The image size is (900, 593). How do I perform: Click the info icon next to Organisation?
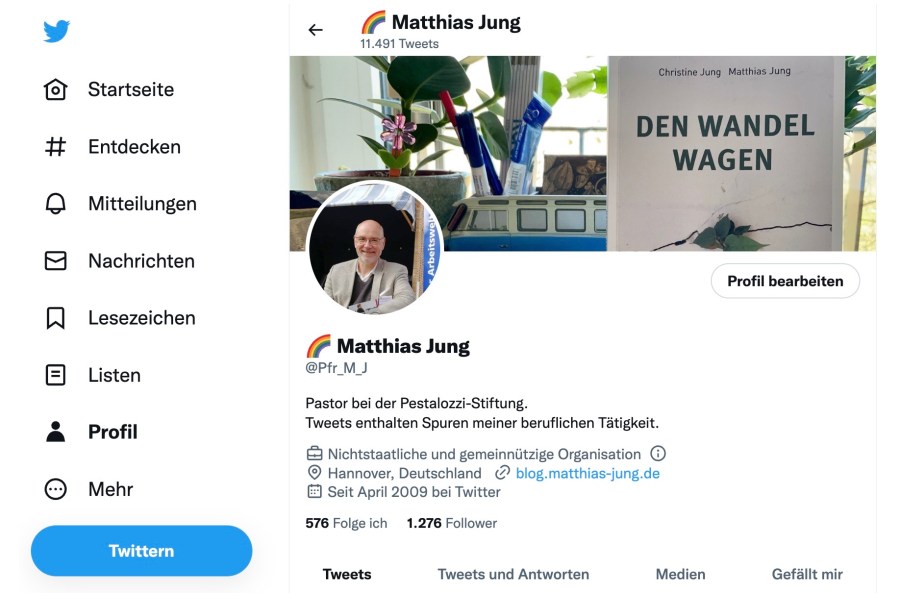pyautogui.click(x=658, y=454)
